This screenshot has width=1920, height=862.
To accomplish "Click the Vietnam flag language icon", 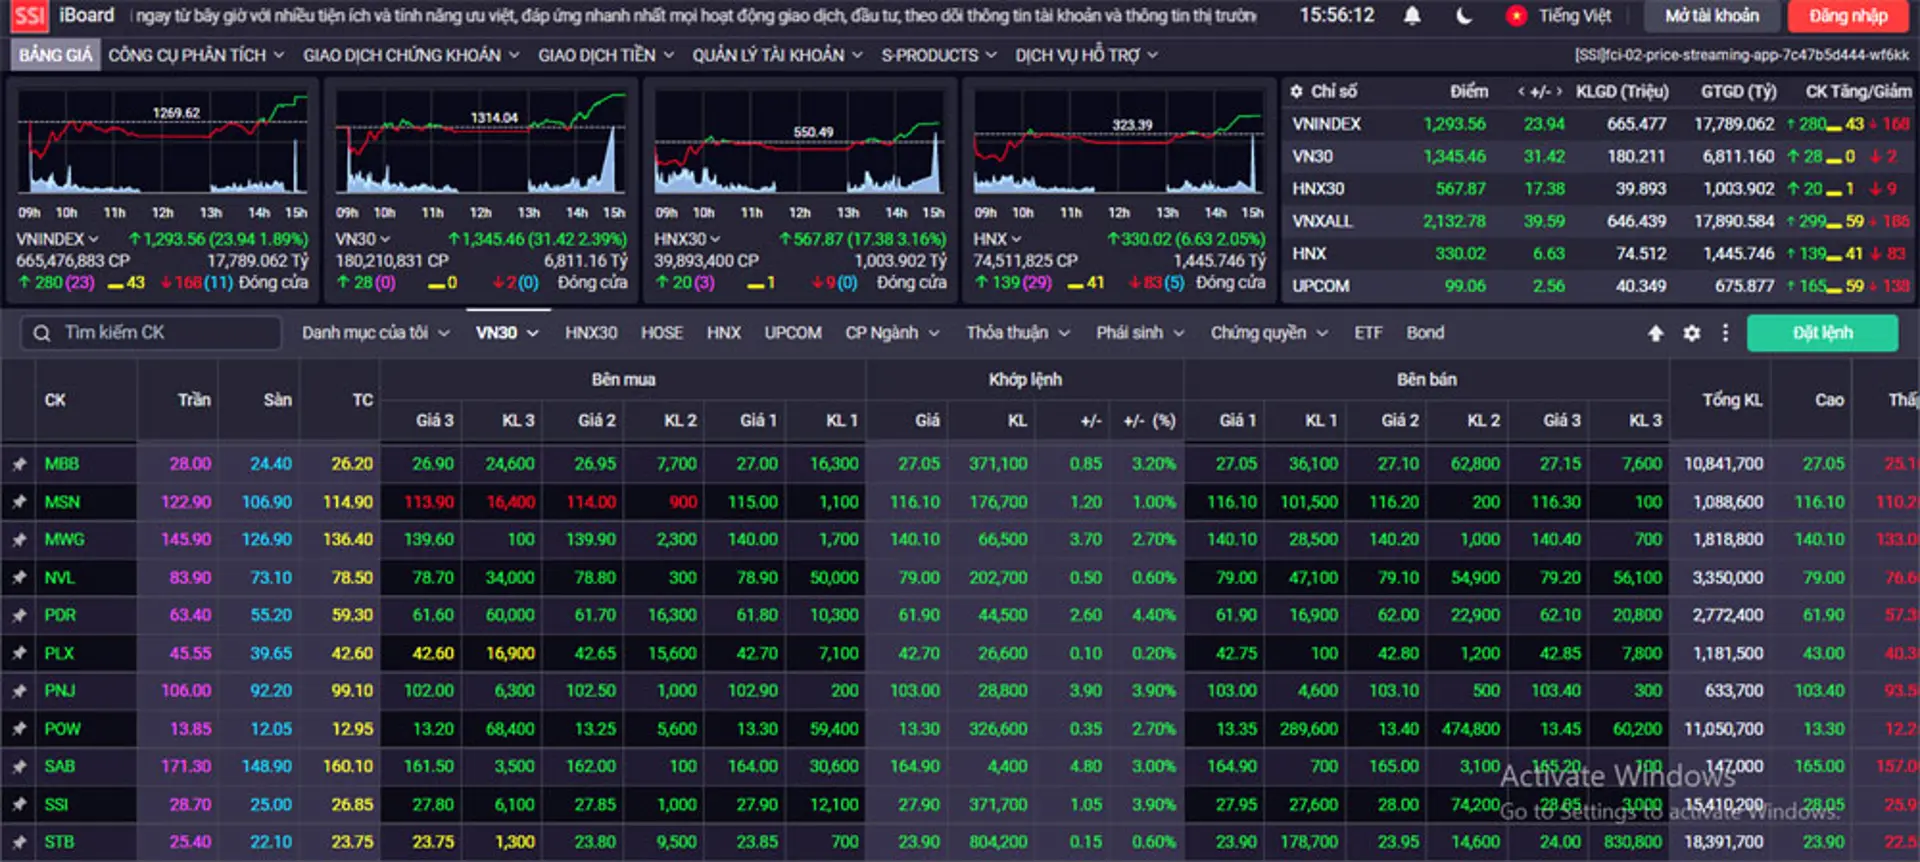I will coord(1516,16).
